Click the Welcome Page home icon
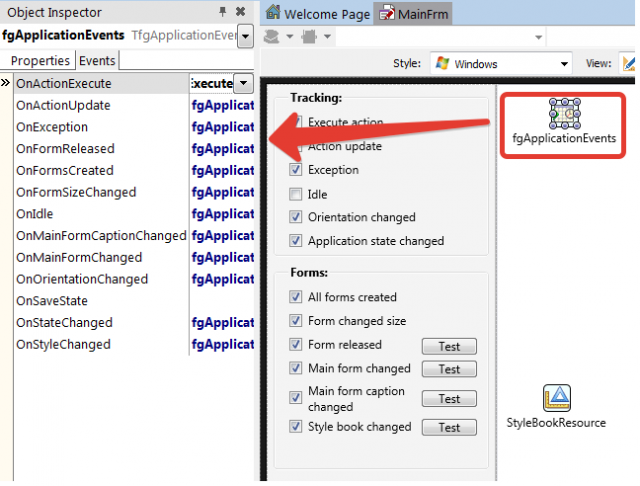This screenshot has width=640, height=486. point(273,13)
